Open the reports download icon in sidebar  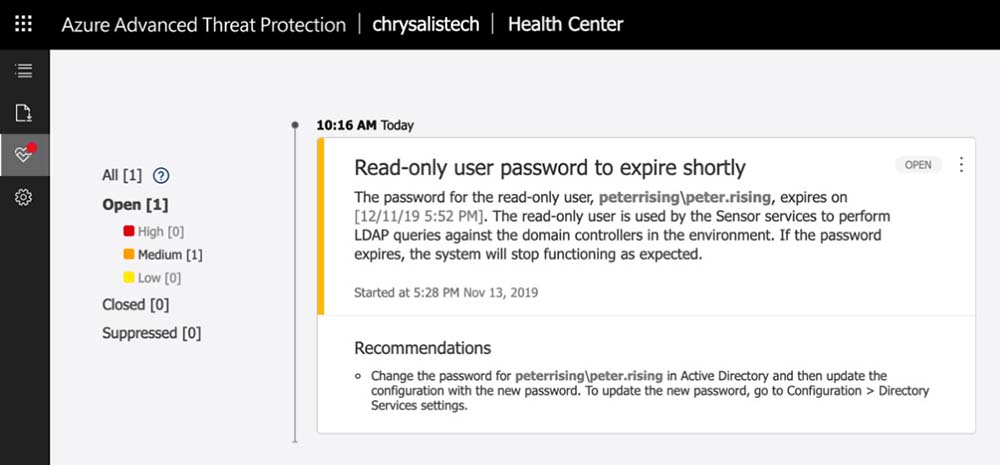24,112
